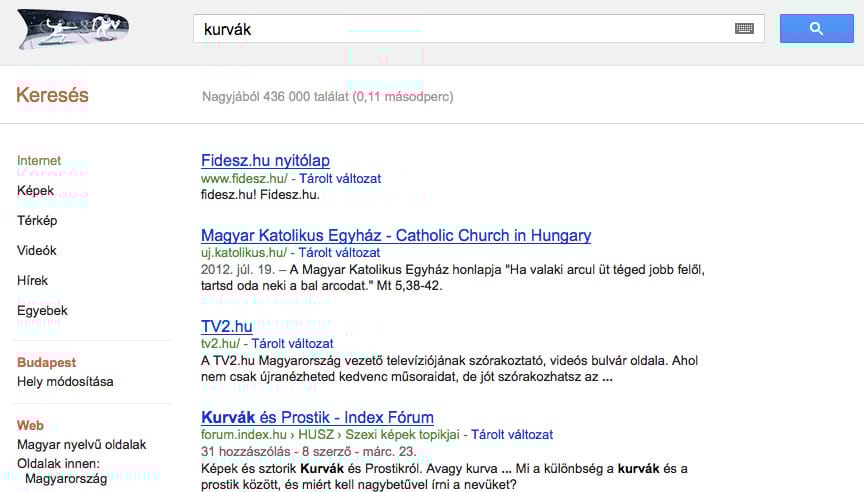
Task: Open the on-screen keyboard icon in search box
Action: 744,29
